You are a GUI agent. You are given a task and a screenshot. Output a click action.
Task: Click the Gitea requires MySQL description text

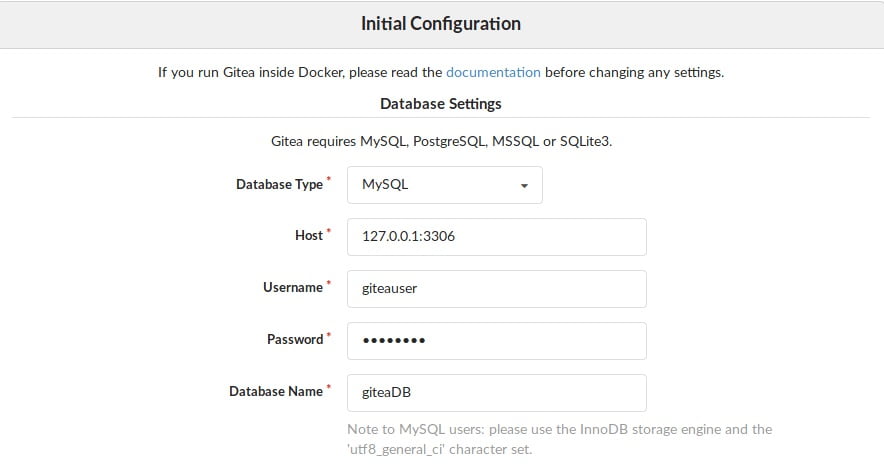tap(441, 141)
